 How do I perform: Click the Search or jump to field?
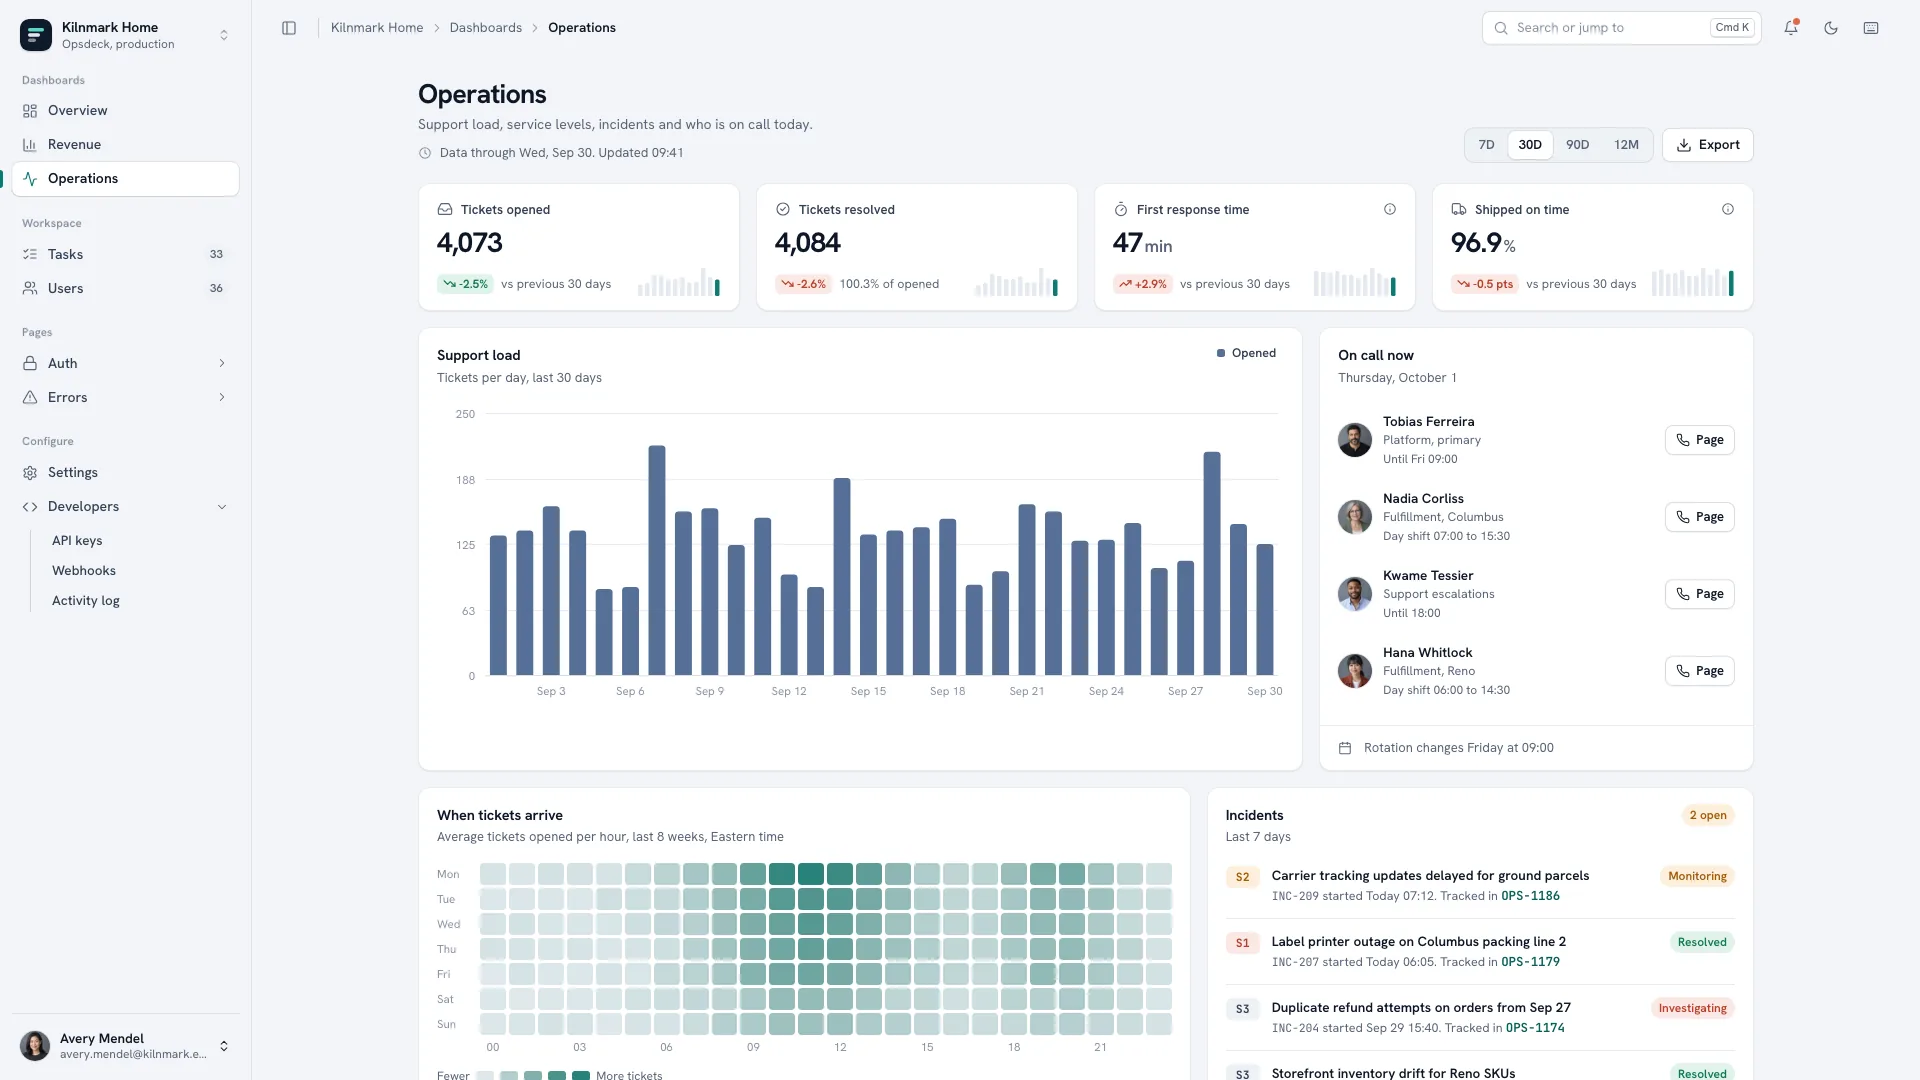point(1621,28)
